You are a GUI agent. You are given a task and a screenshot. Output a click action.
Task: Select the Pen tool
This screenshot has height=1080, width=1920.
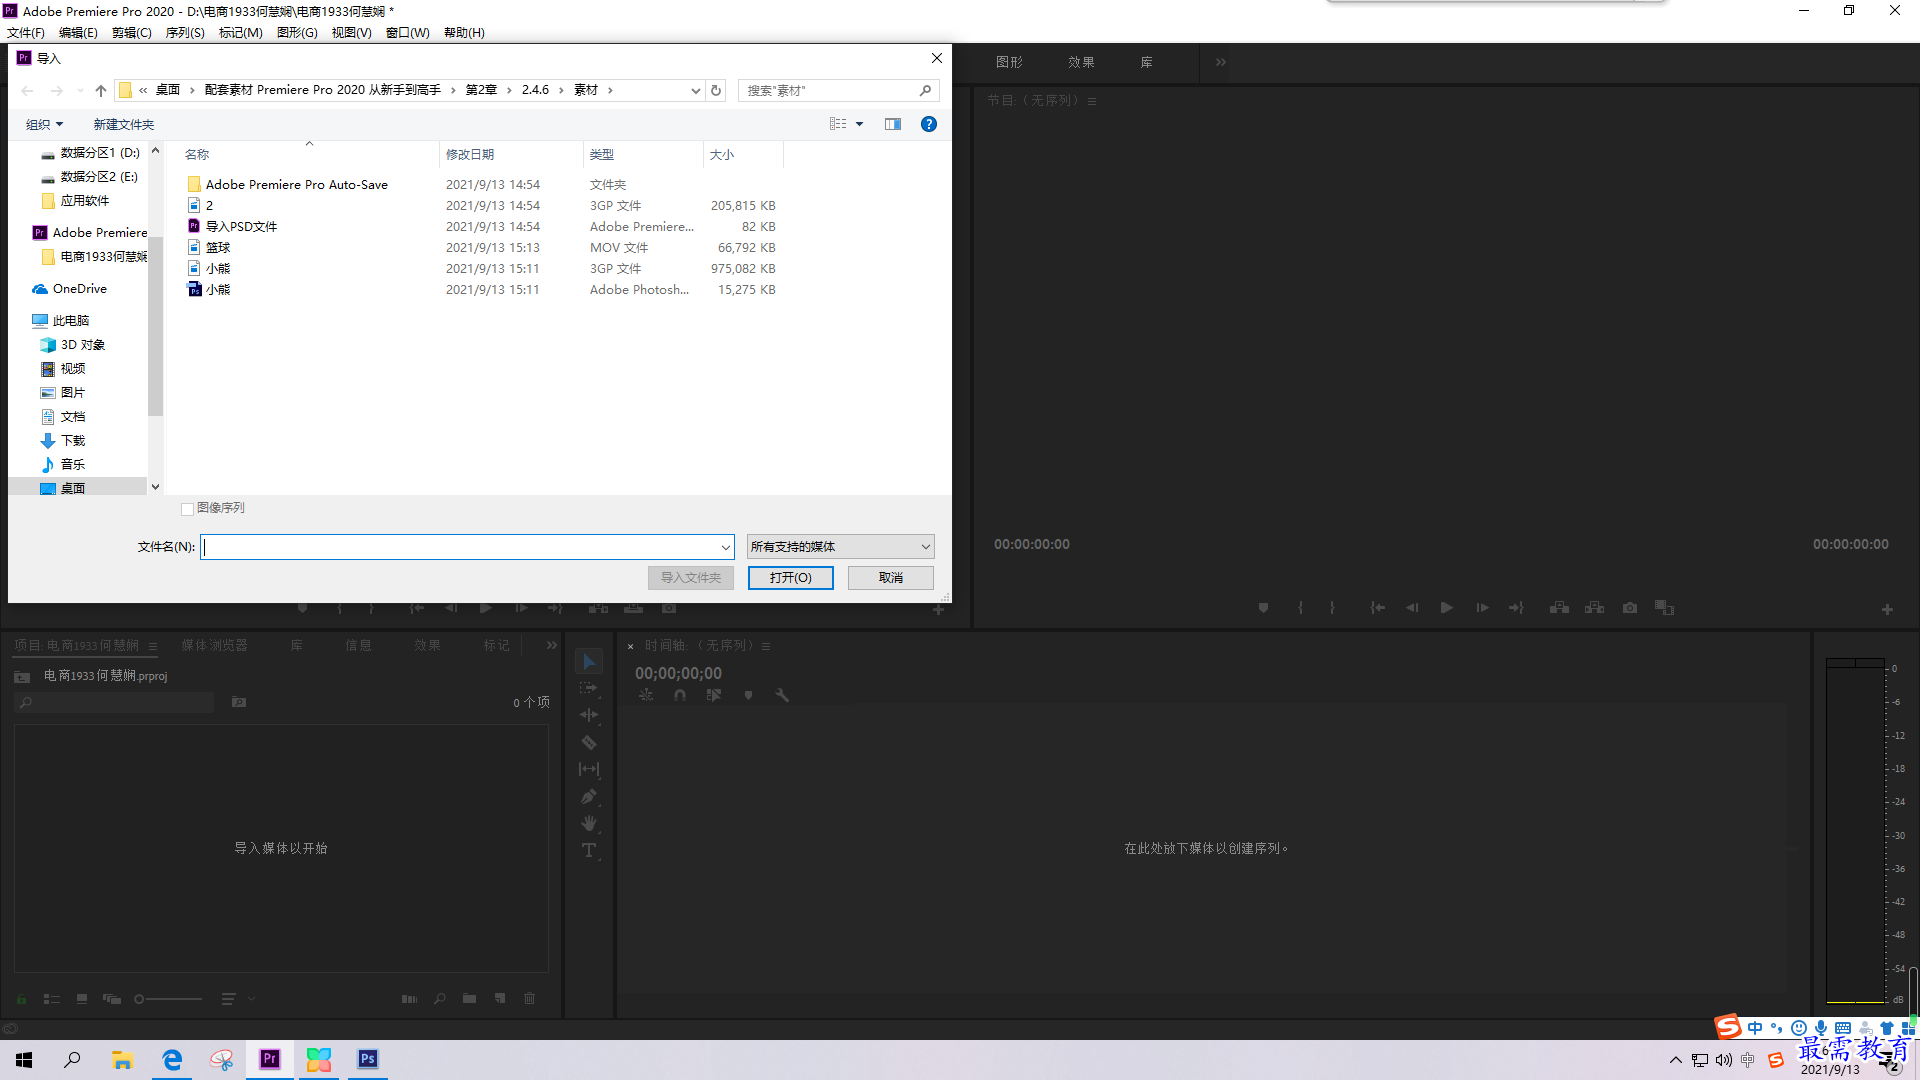coord(589,797)
